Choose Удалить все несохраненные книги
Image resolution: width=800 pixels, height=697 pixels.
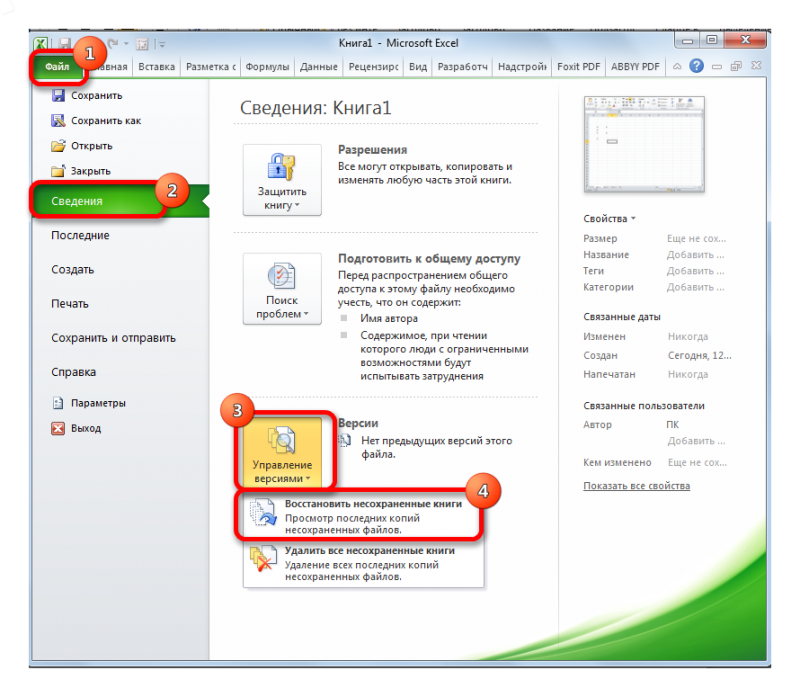point(363,563)
